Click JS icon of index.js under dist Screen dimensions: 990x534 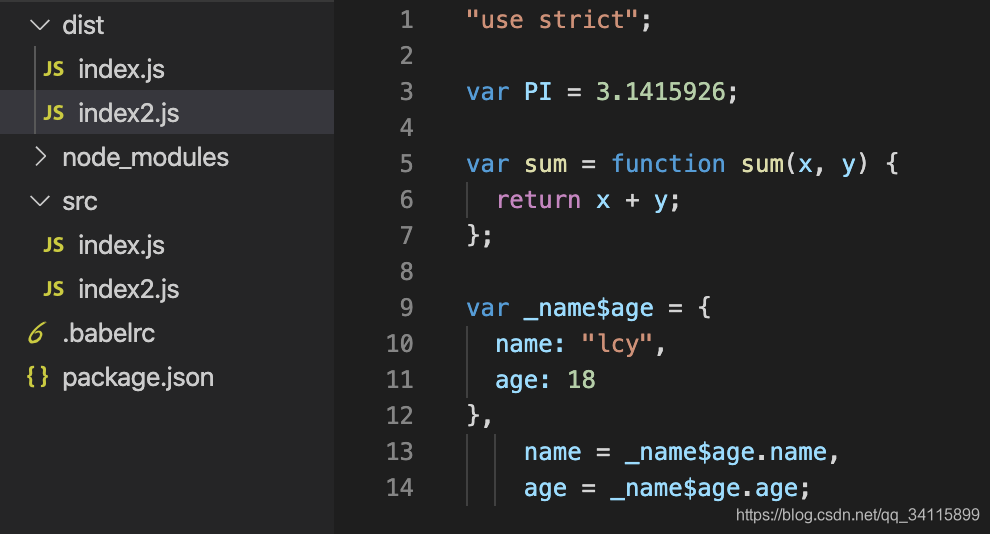[x=54, y=69]
